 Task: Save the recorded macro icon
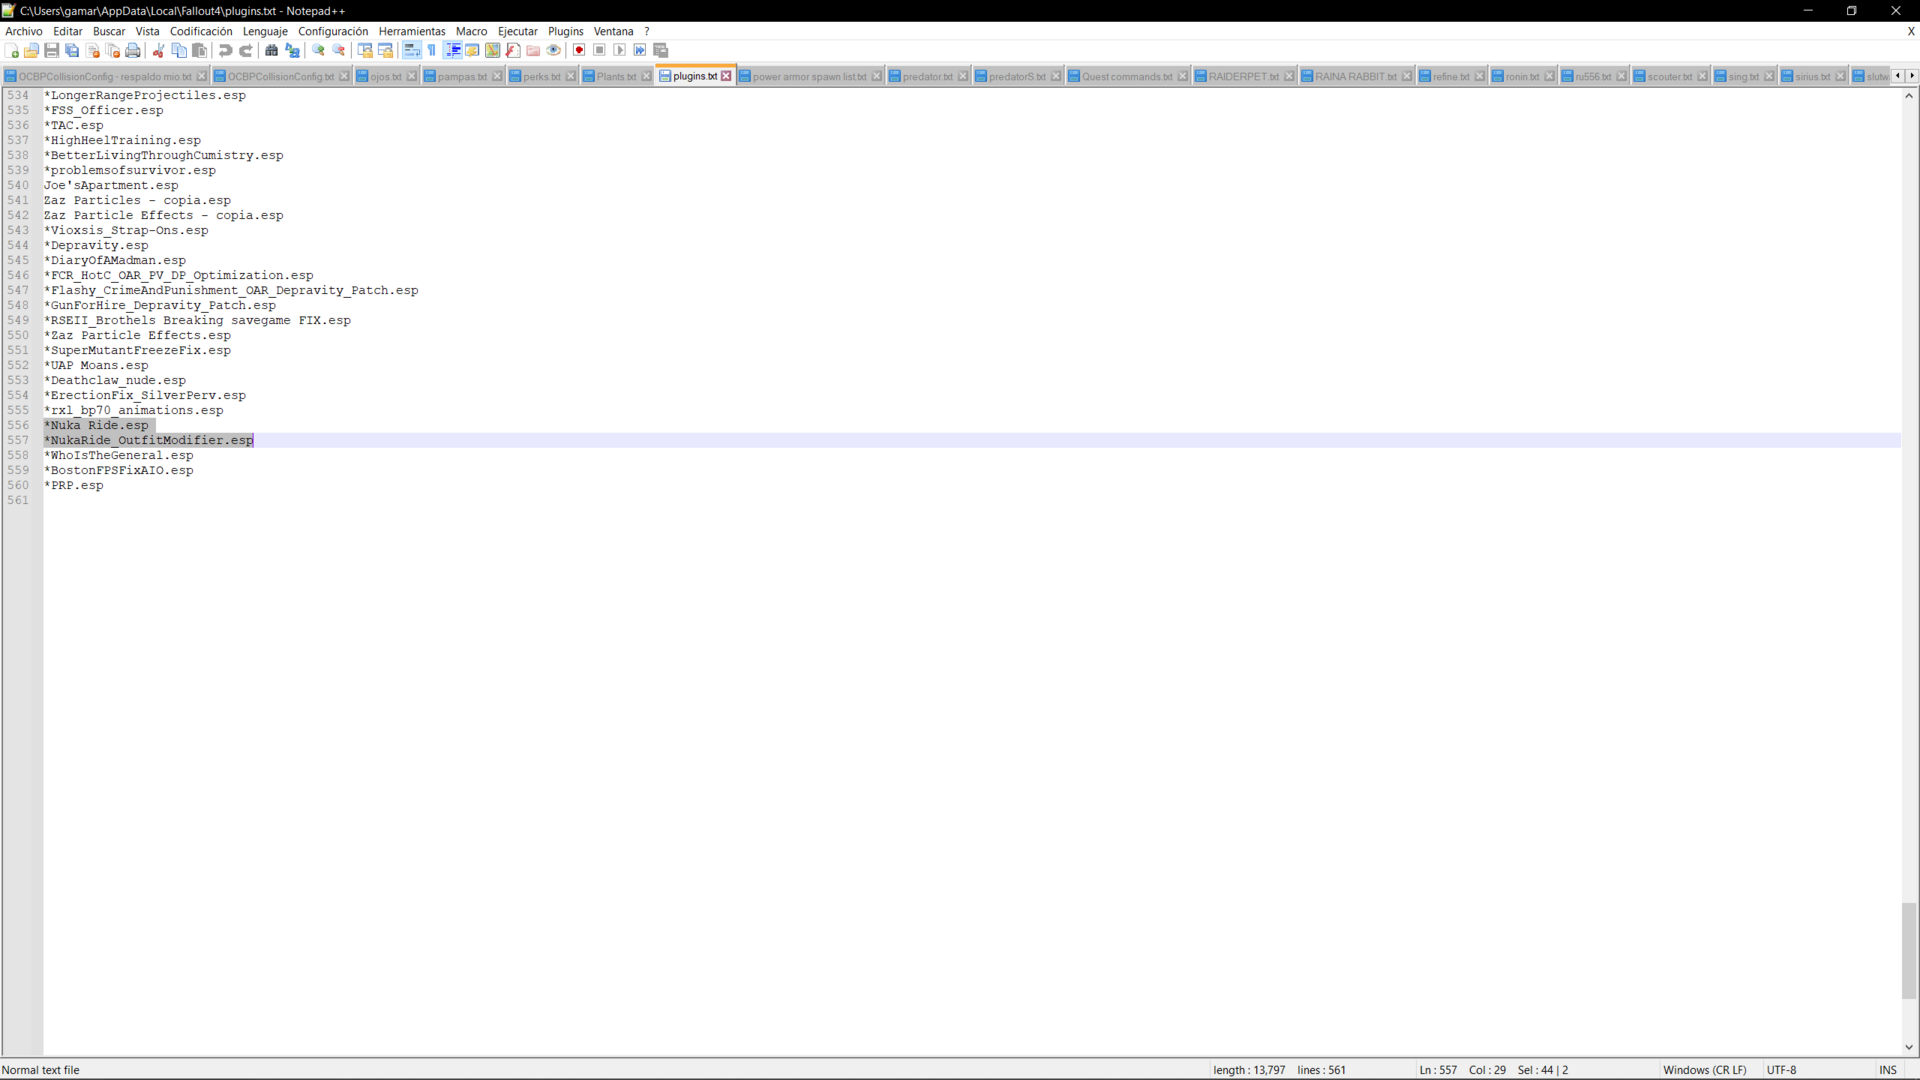660,50
